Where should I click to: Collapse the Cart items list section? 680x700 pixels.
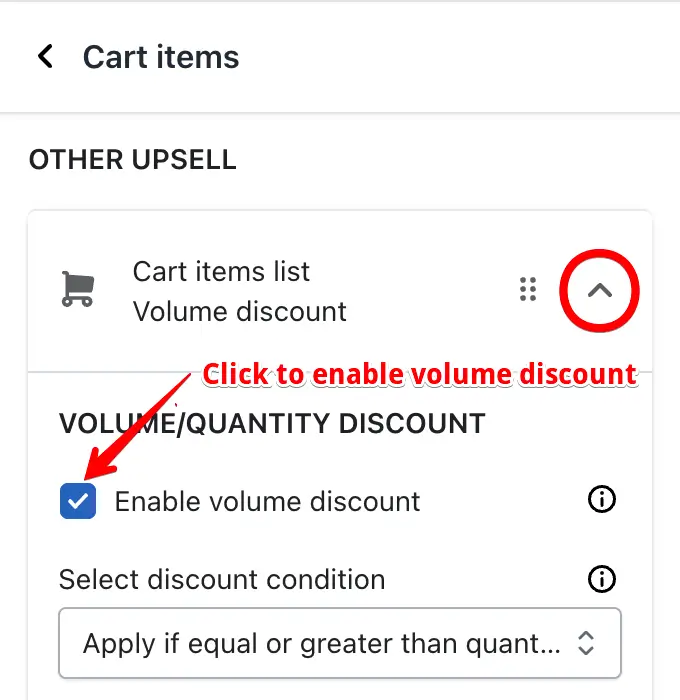(x=600, y=291)
